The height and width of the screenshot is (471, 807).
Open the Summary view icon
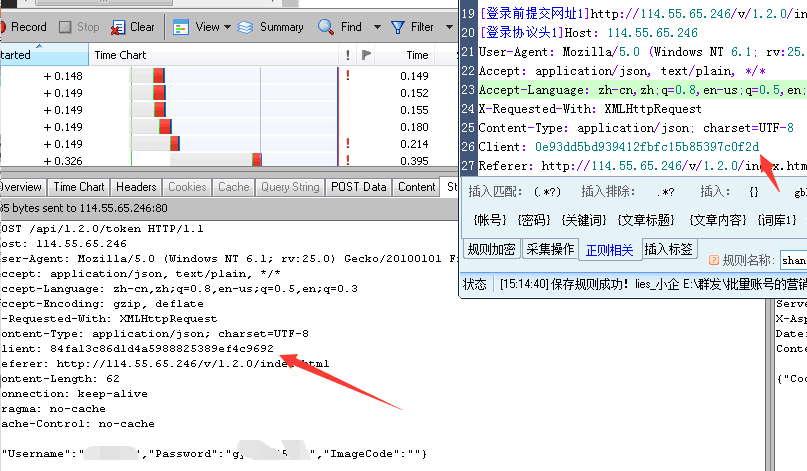pos(246,27)
